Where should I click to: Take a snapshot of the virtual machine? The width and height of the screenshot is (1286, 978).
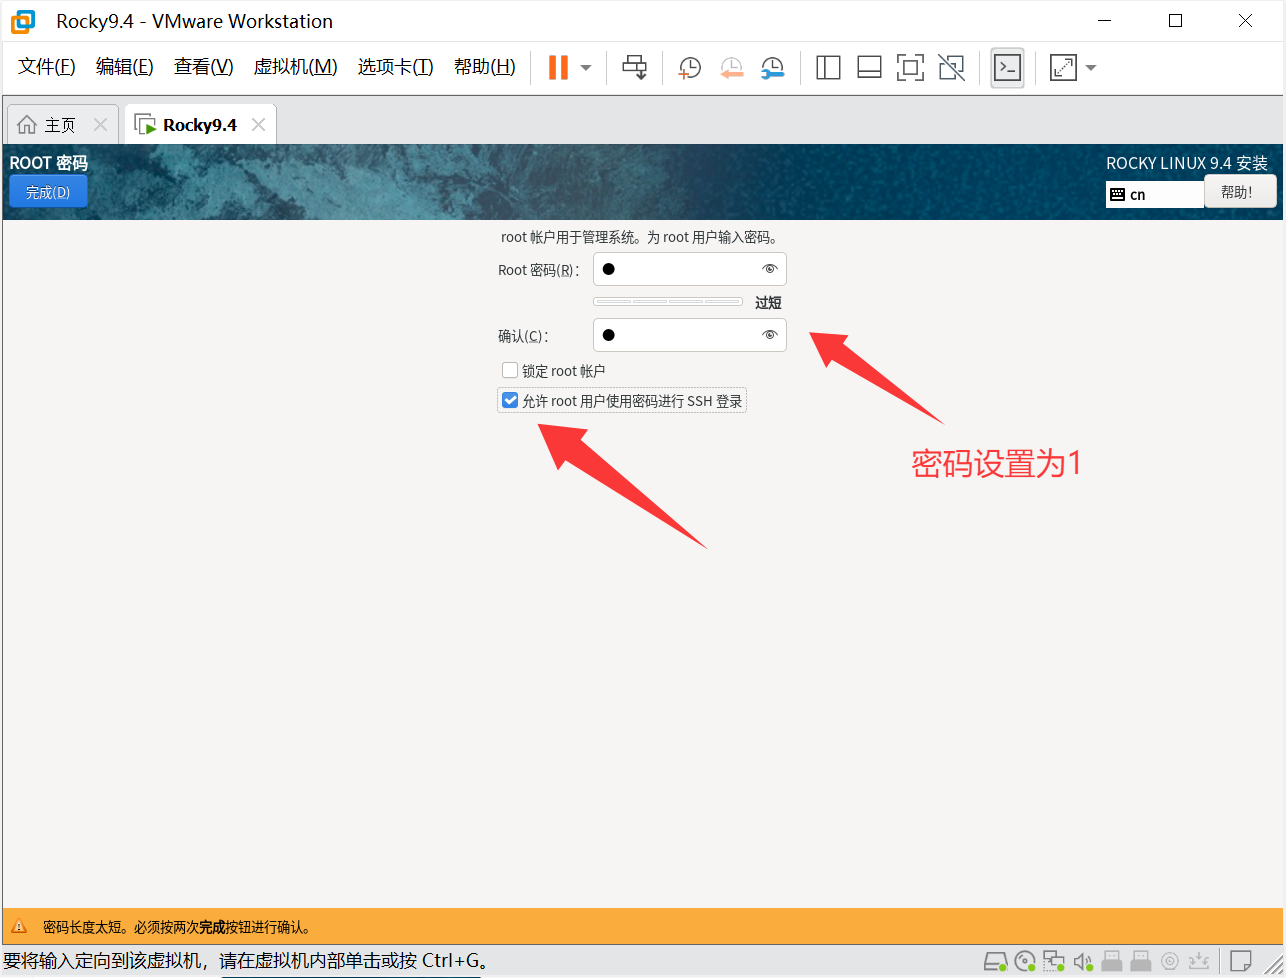(689, 68)
